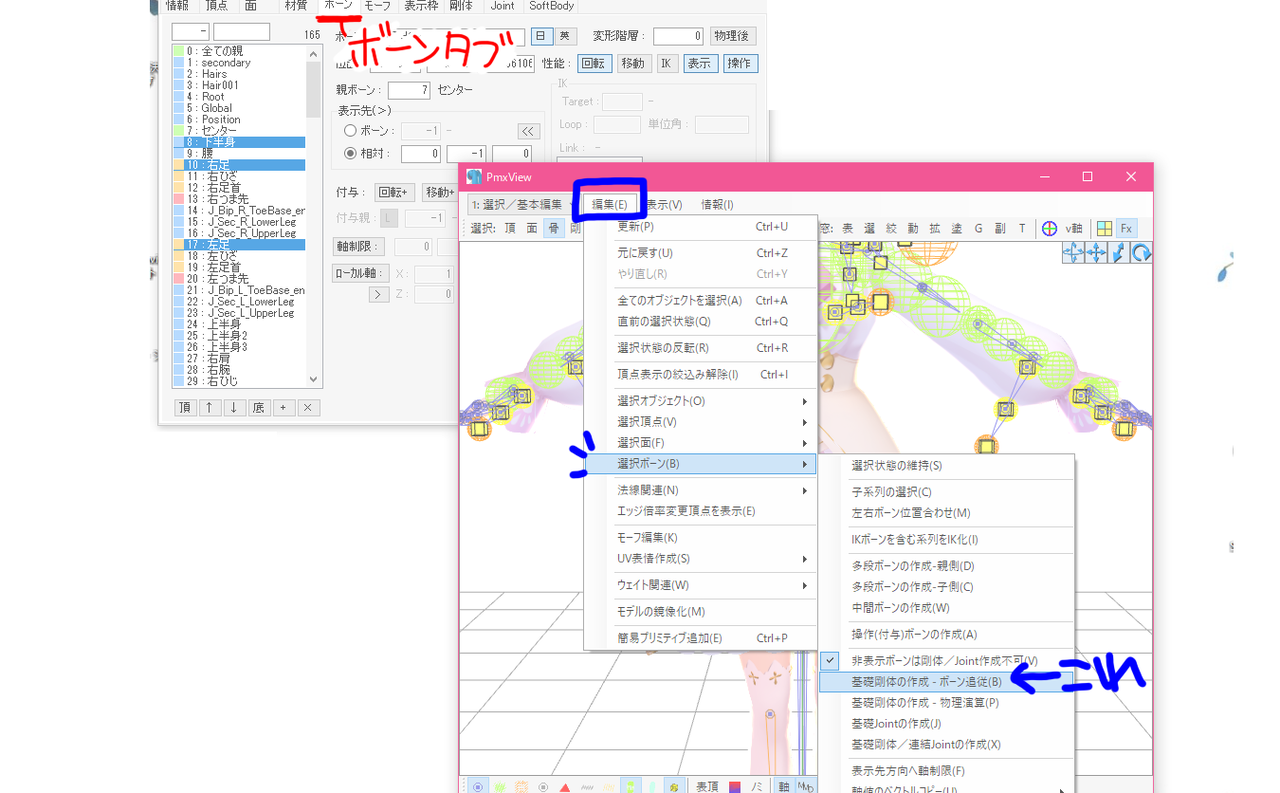The image size is (1280, 793).
Task: Click the up arrow button under bone list
Action: click(209, 407)
